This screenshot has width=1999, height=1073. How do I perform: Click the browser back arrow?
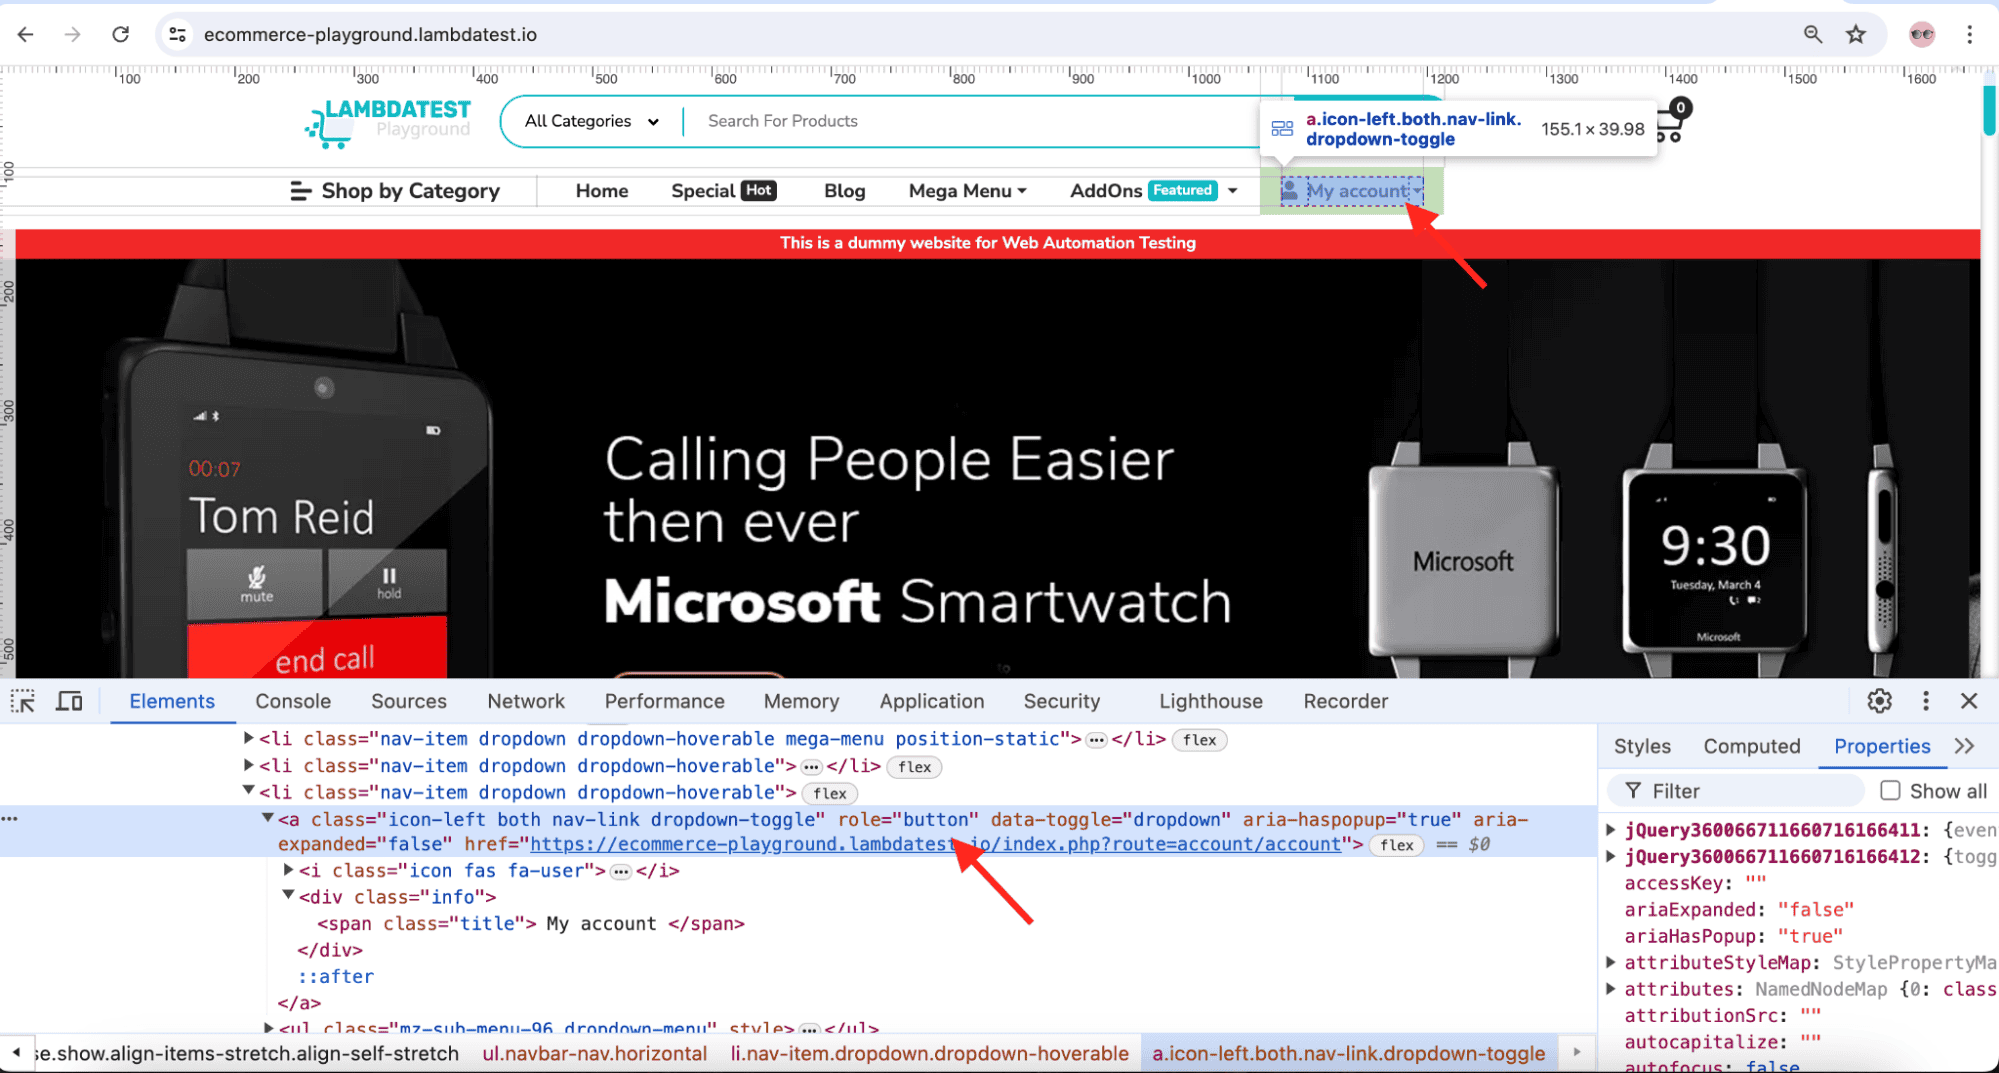tap(26, 35)
